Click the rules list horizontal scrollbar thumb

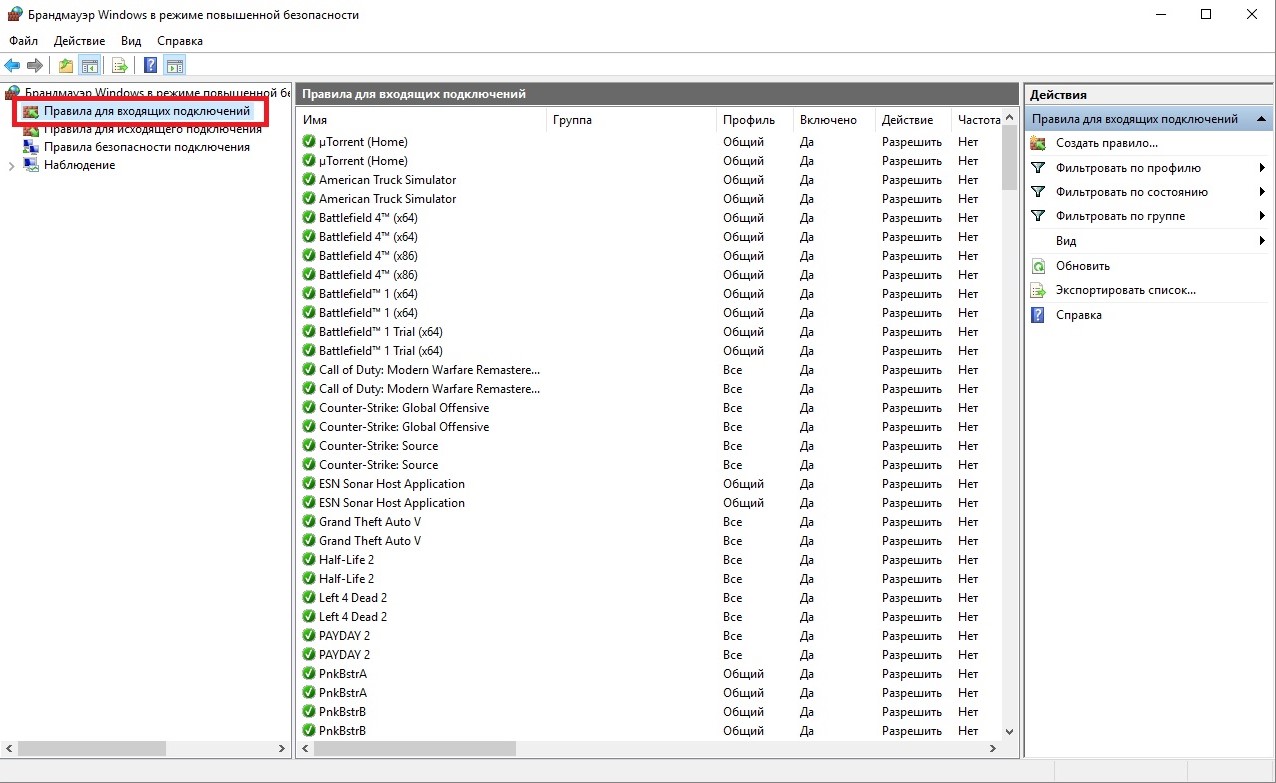coord(415,748)
